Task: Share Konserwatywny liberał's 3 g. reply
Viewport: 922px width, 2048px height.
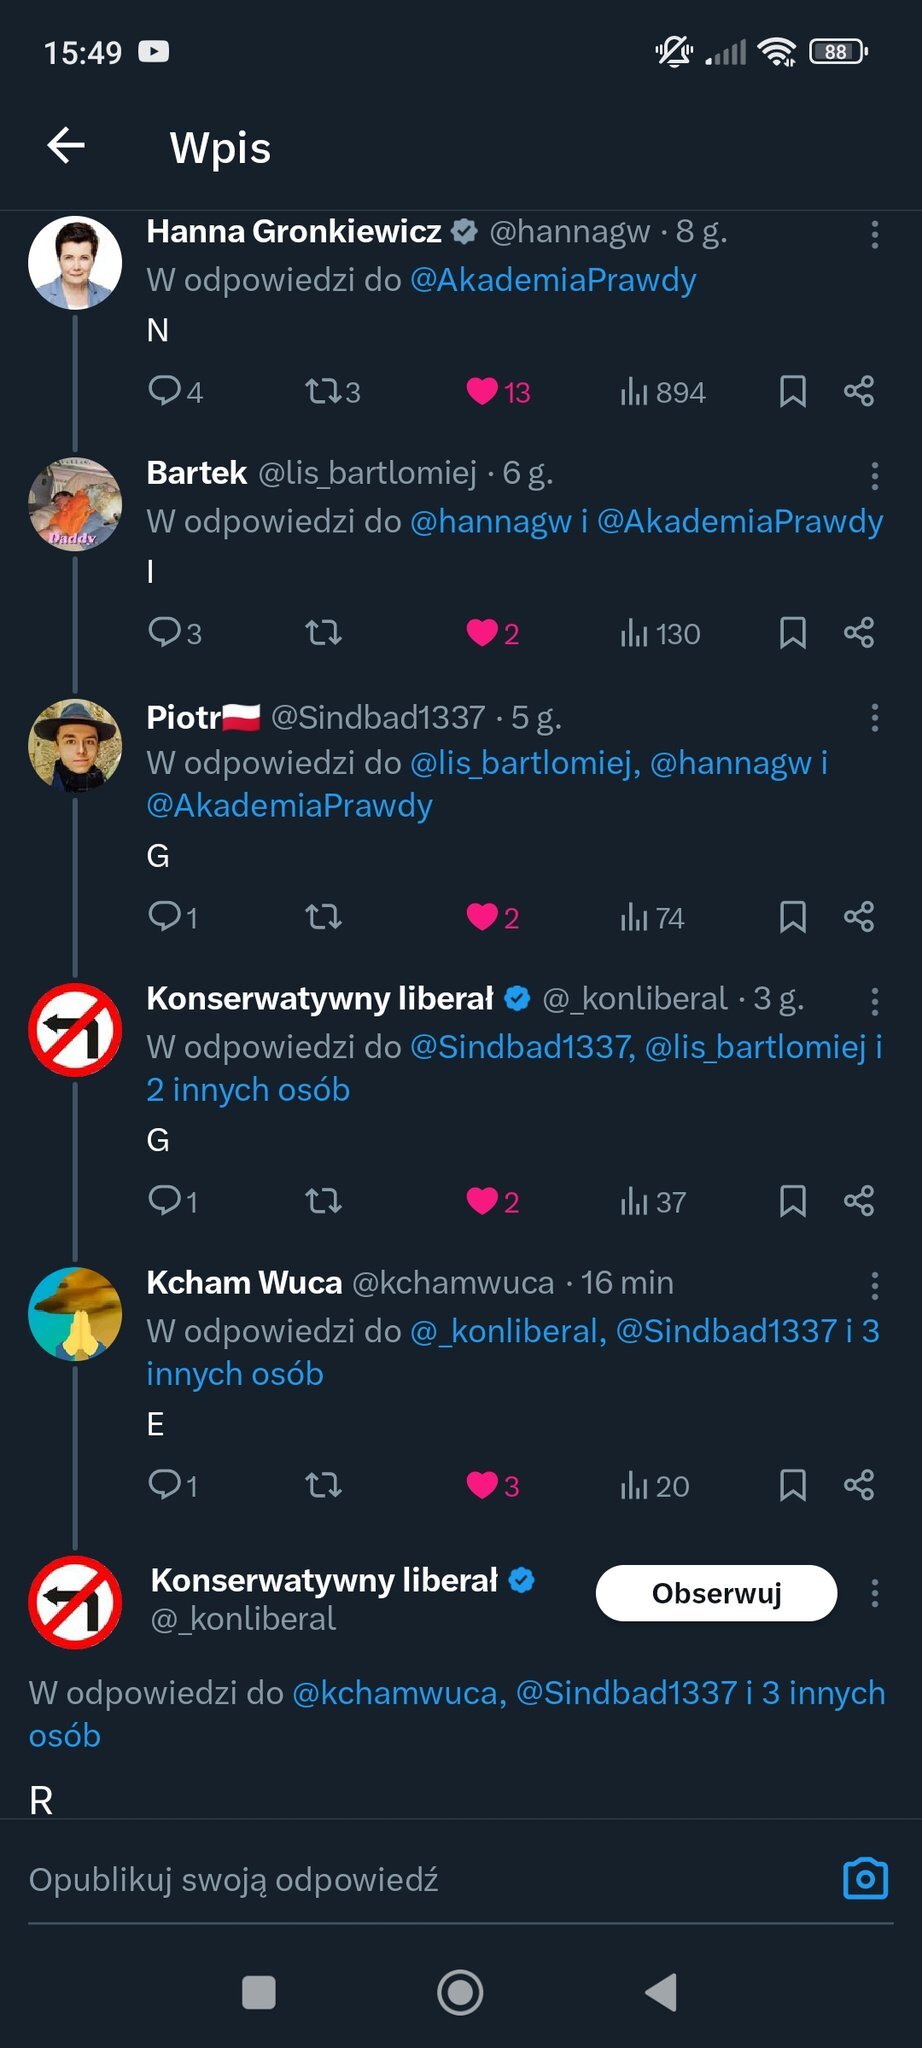Action: (x=859, y=1200)
